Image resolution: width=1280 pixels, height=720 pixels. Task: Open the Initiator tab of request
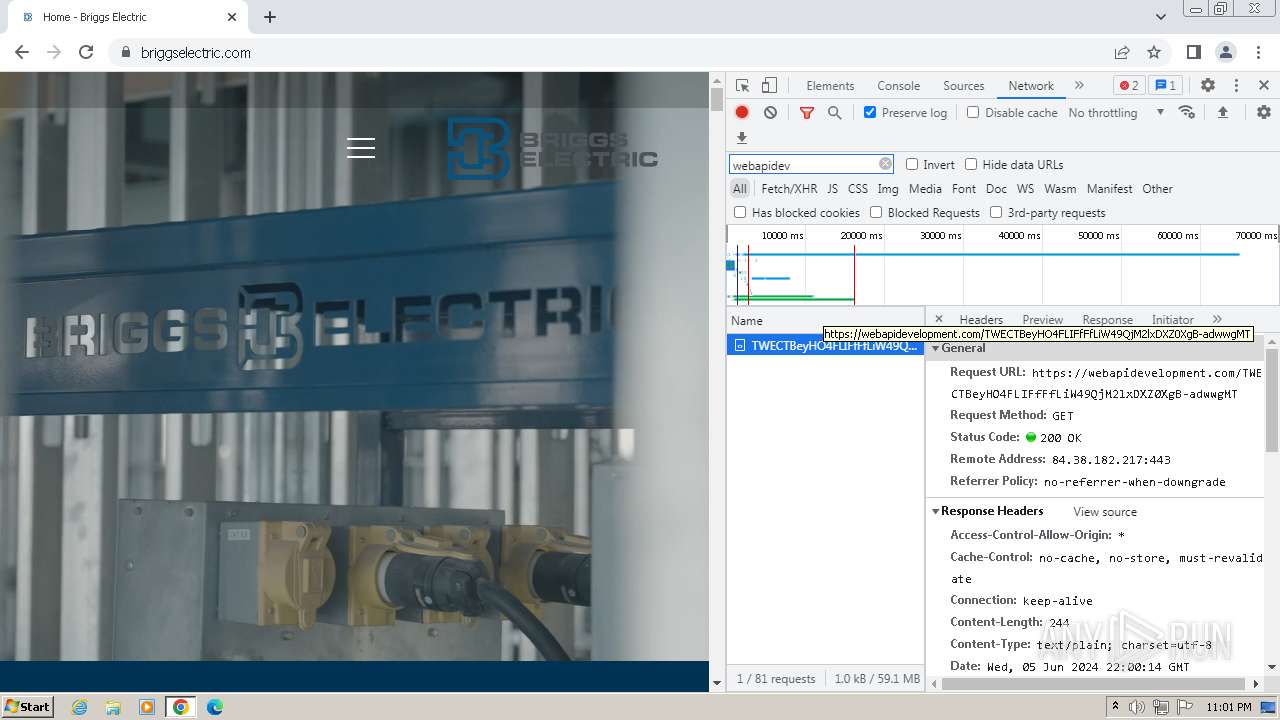tap(1173, 319)
